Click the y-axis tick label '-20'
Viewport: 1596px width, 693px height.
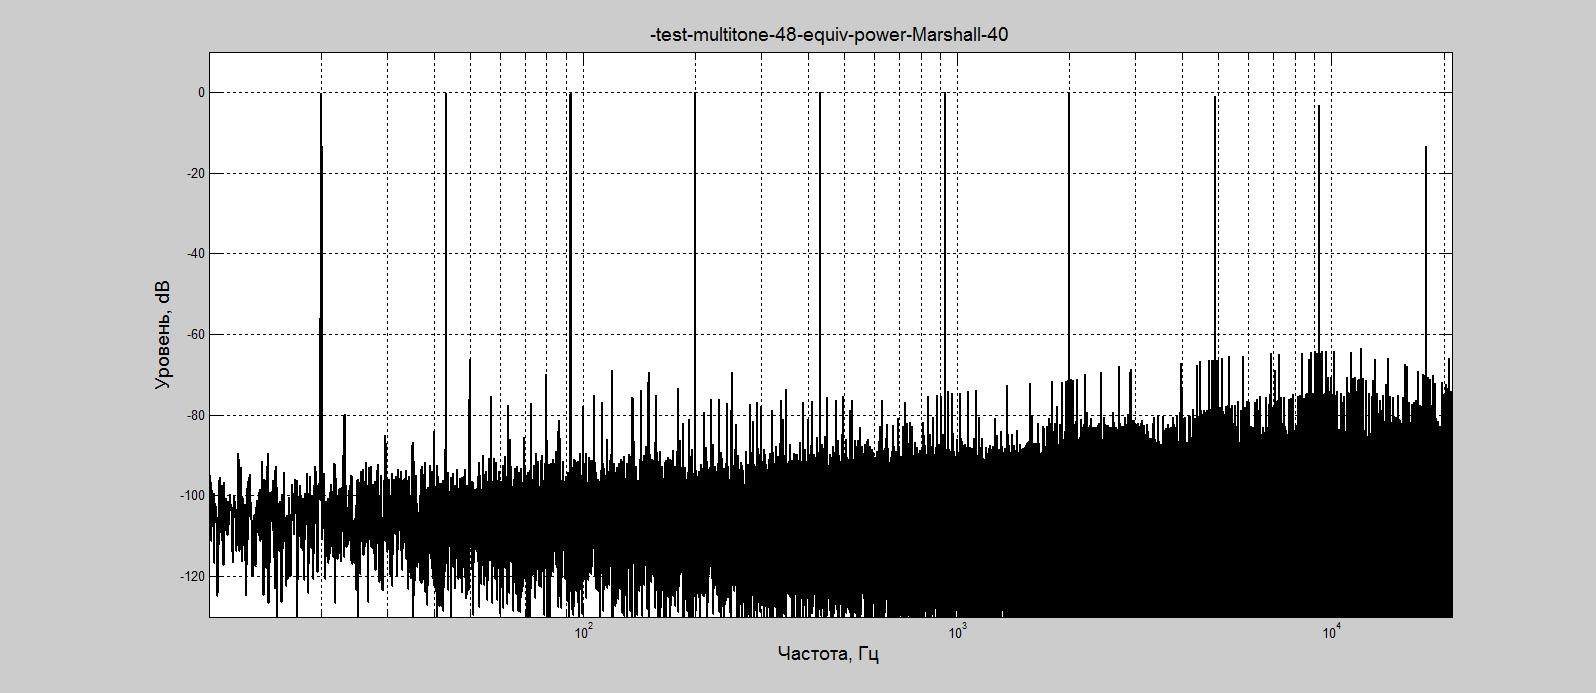(x=196, y=174)
